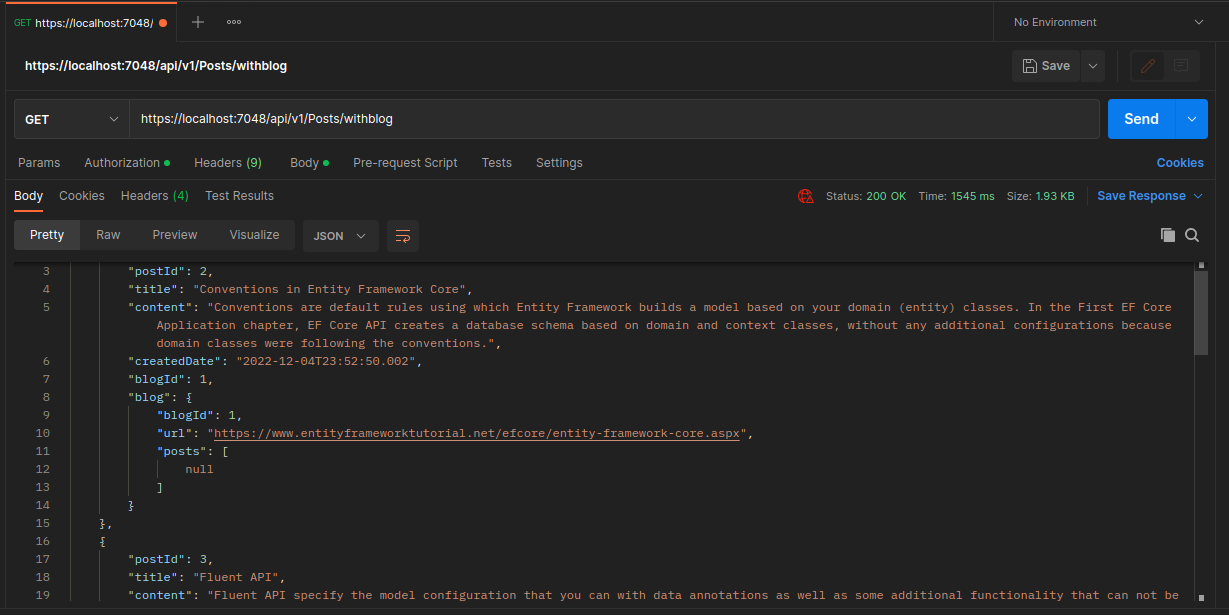Select the Preview view mode
The height and width of the screenshot is (615, 1229).
click(175, 235)
